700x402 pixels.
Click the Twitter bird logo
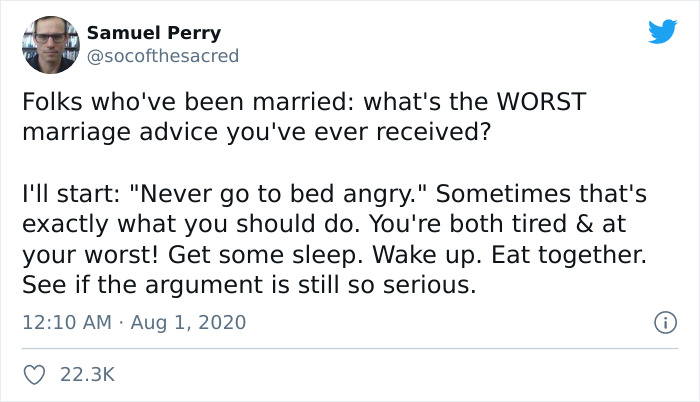(662, 31)
